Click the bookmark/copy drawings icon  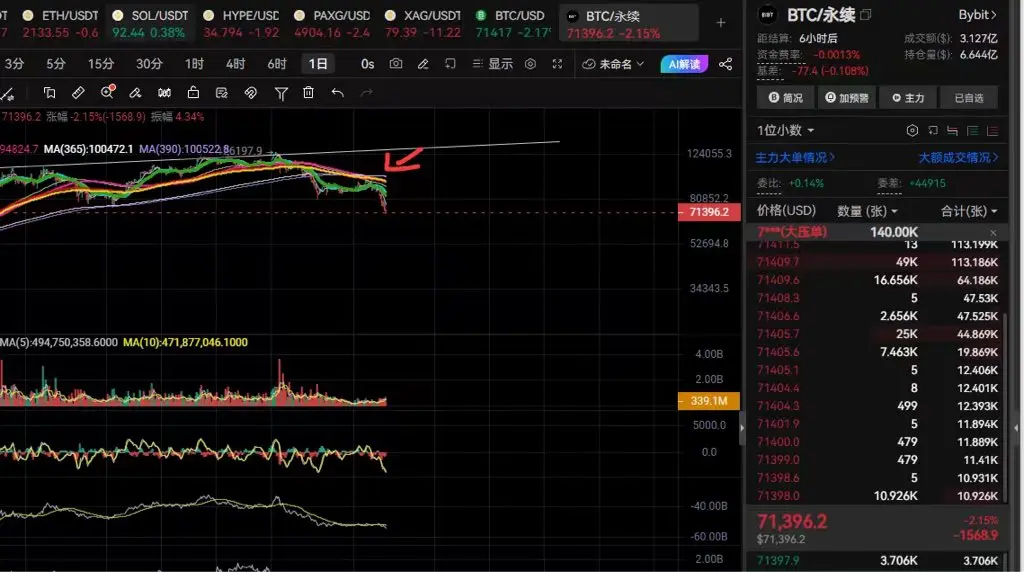click(x=49, y=93)
